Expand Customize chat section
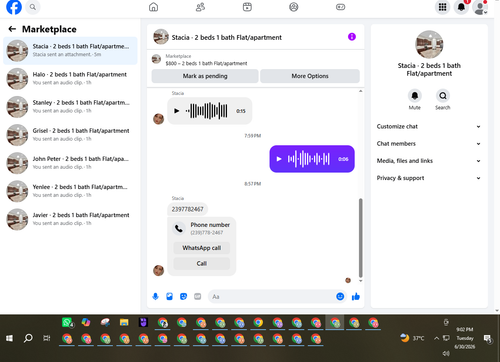Image resolution: width=500 pixels, height=362 pixels. [429, 126]
